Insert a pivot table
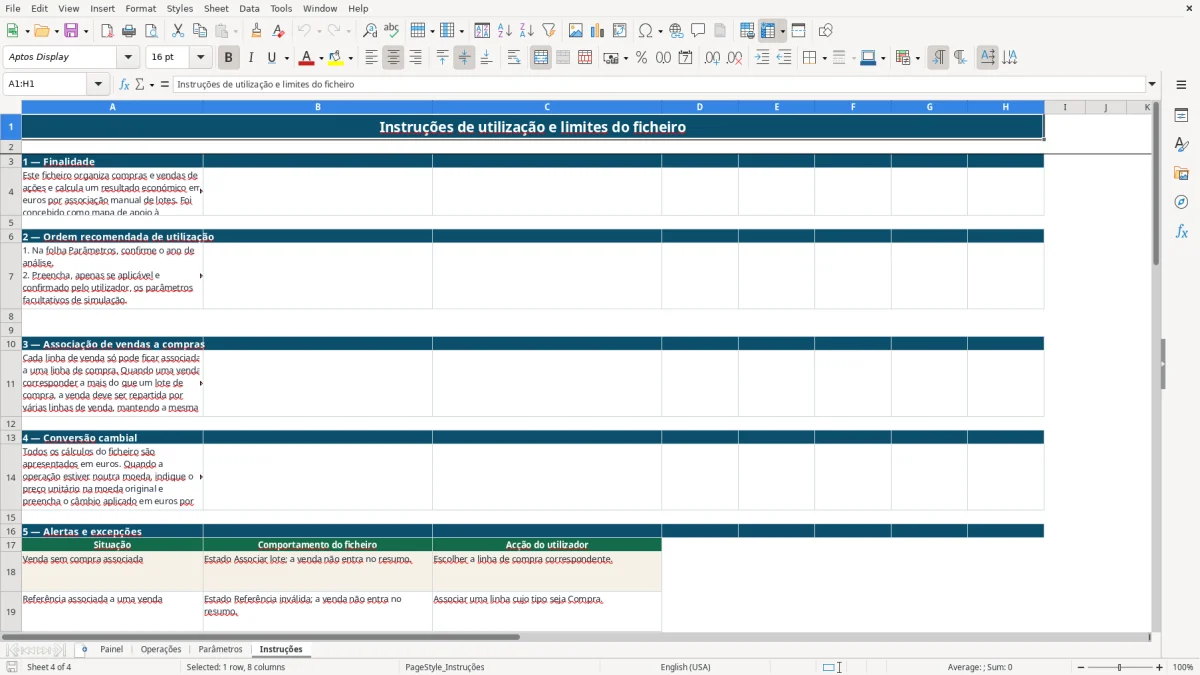Viewport: 1200px width, 675px height. [x=619, y=31]
